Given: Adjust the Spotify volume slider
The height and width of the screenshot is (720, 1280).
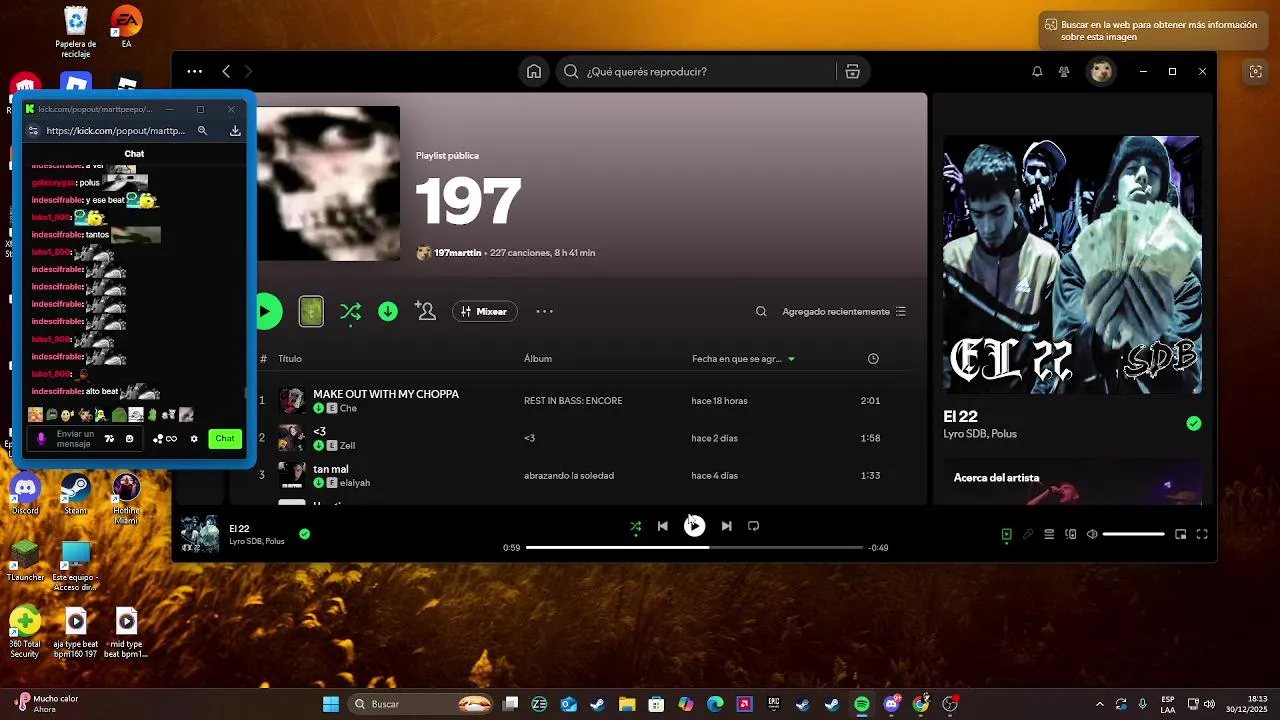Looking at the screenshot, I should [1133, 535].
